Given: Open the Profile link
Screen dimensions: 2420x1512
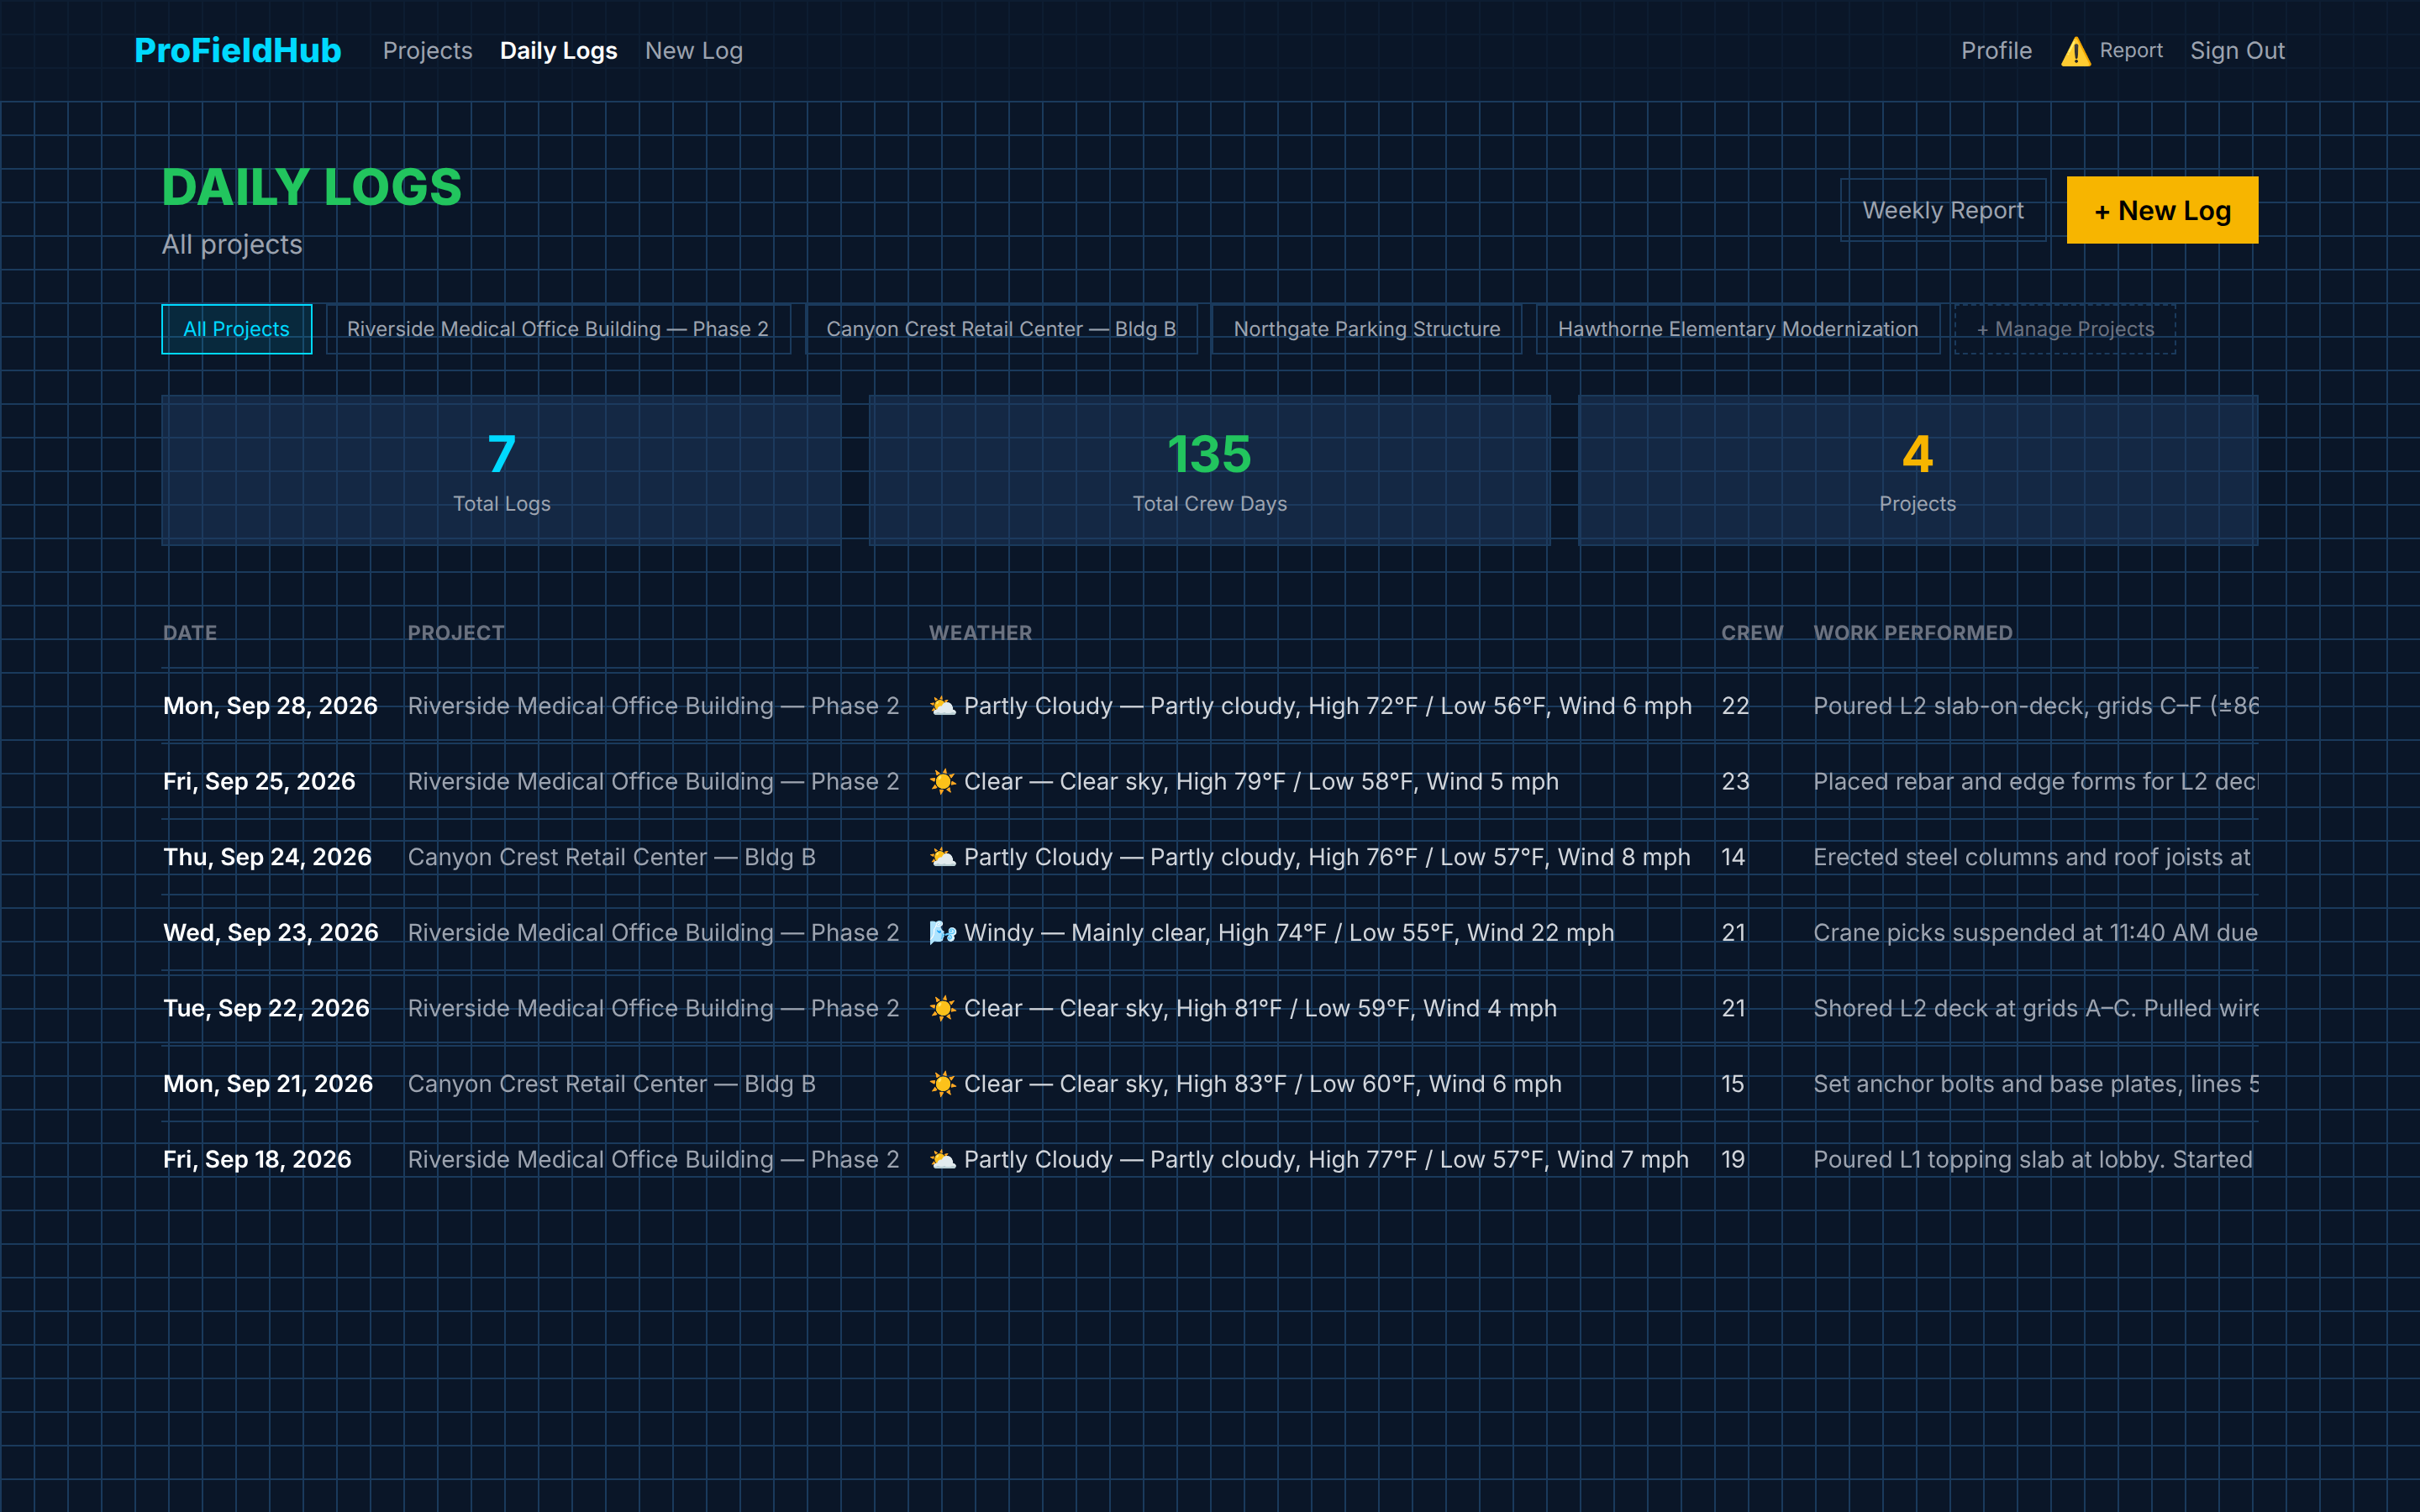Looking at the screenshot, I should click(x=1996, y=51).
